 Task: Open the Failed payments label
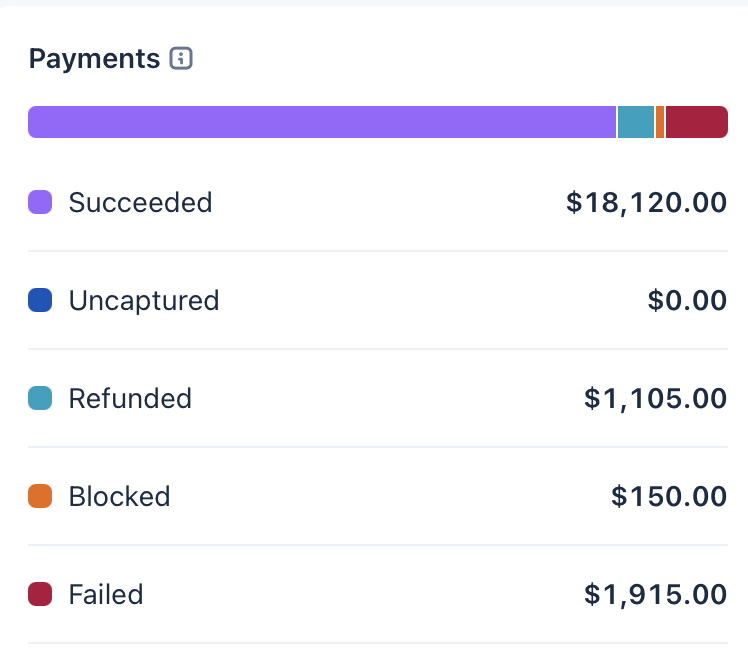[106, 594]
